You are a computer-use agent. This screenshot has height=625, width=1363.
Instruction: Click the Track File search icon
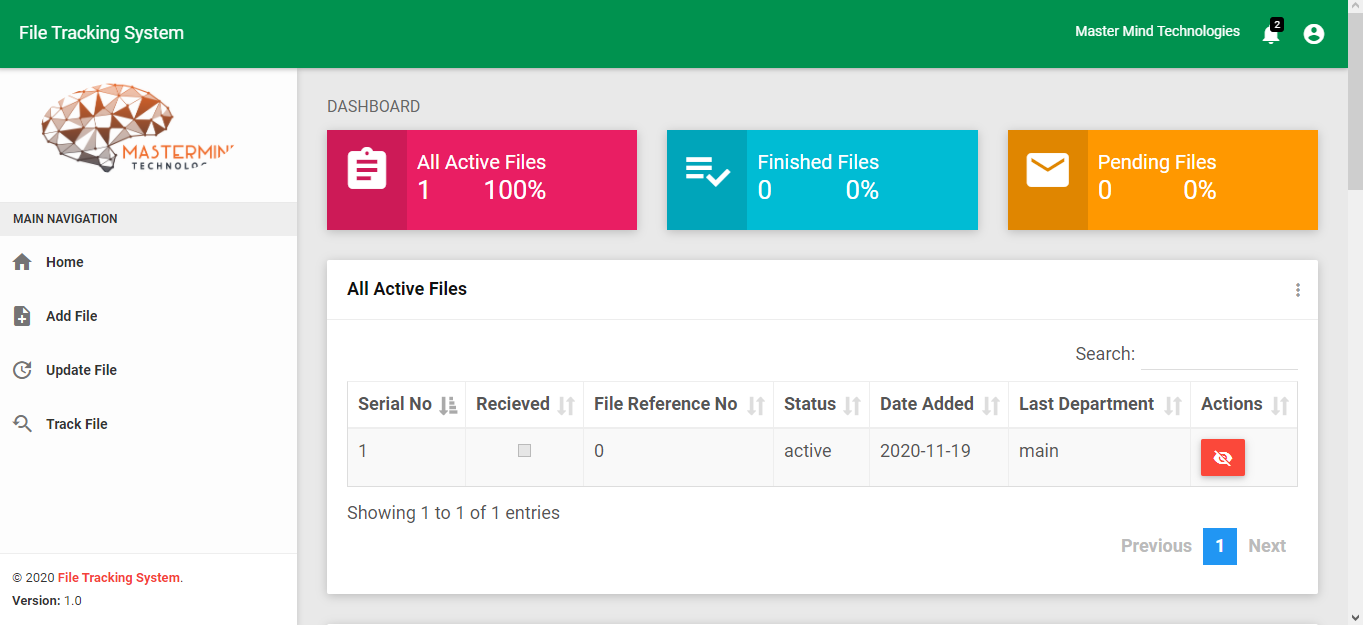[x=22, y=424]
